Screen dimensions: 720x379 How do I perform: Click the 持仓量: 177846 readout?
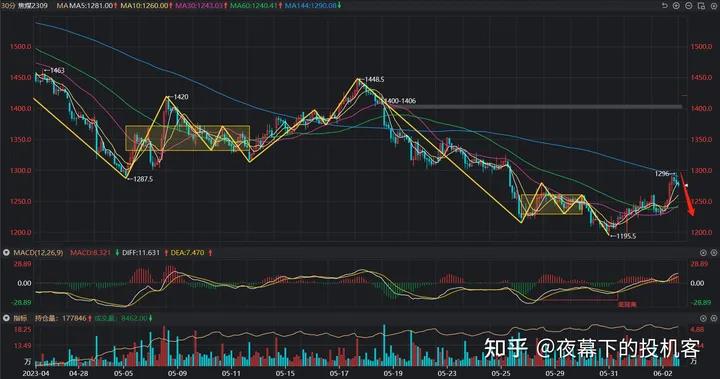(x=61, y=318)
